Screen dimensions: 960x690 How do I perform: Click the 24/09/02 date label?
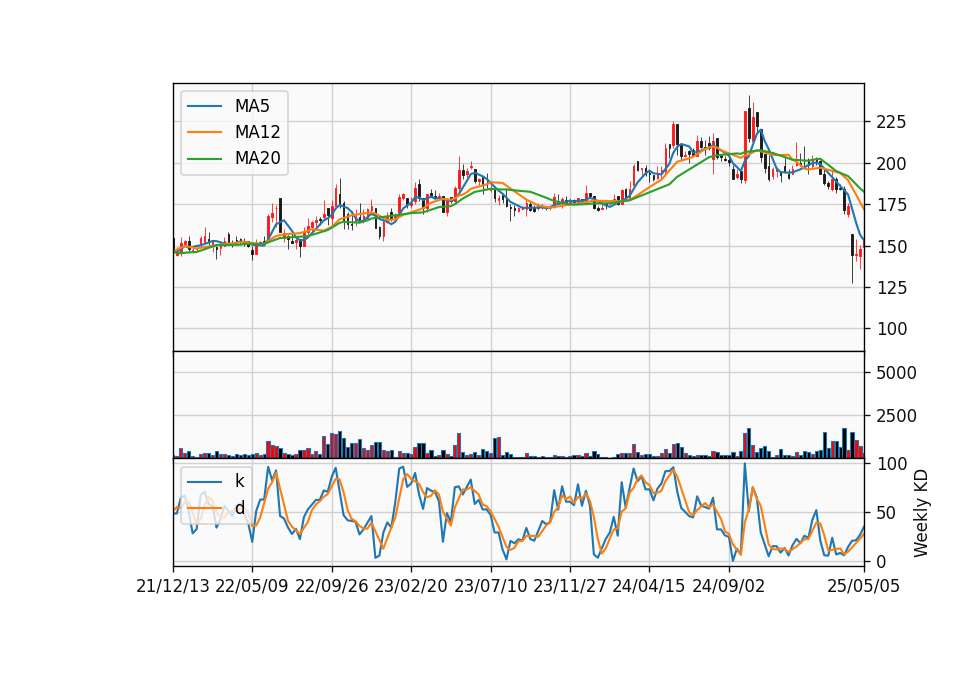pos(729,587)
